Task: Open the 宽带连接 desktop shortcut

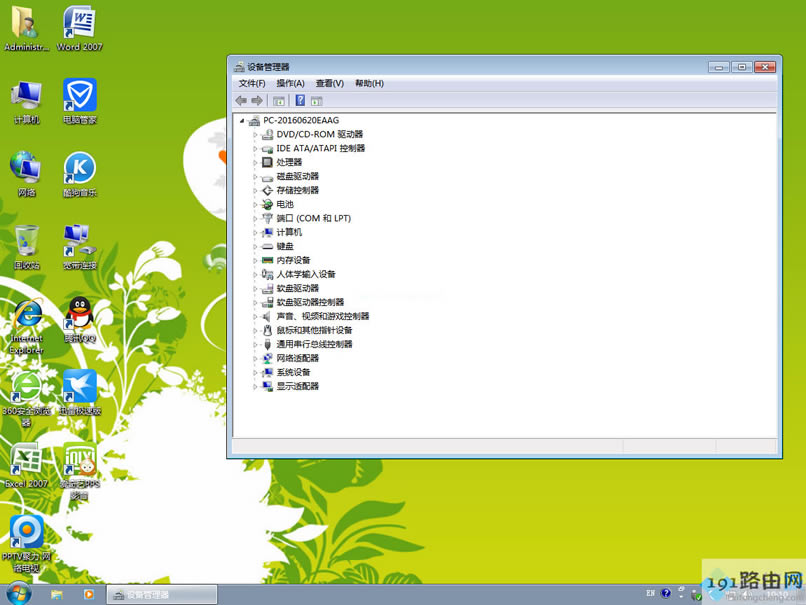Action: [80, 247]
